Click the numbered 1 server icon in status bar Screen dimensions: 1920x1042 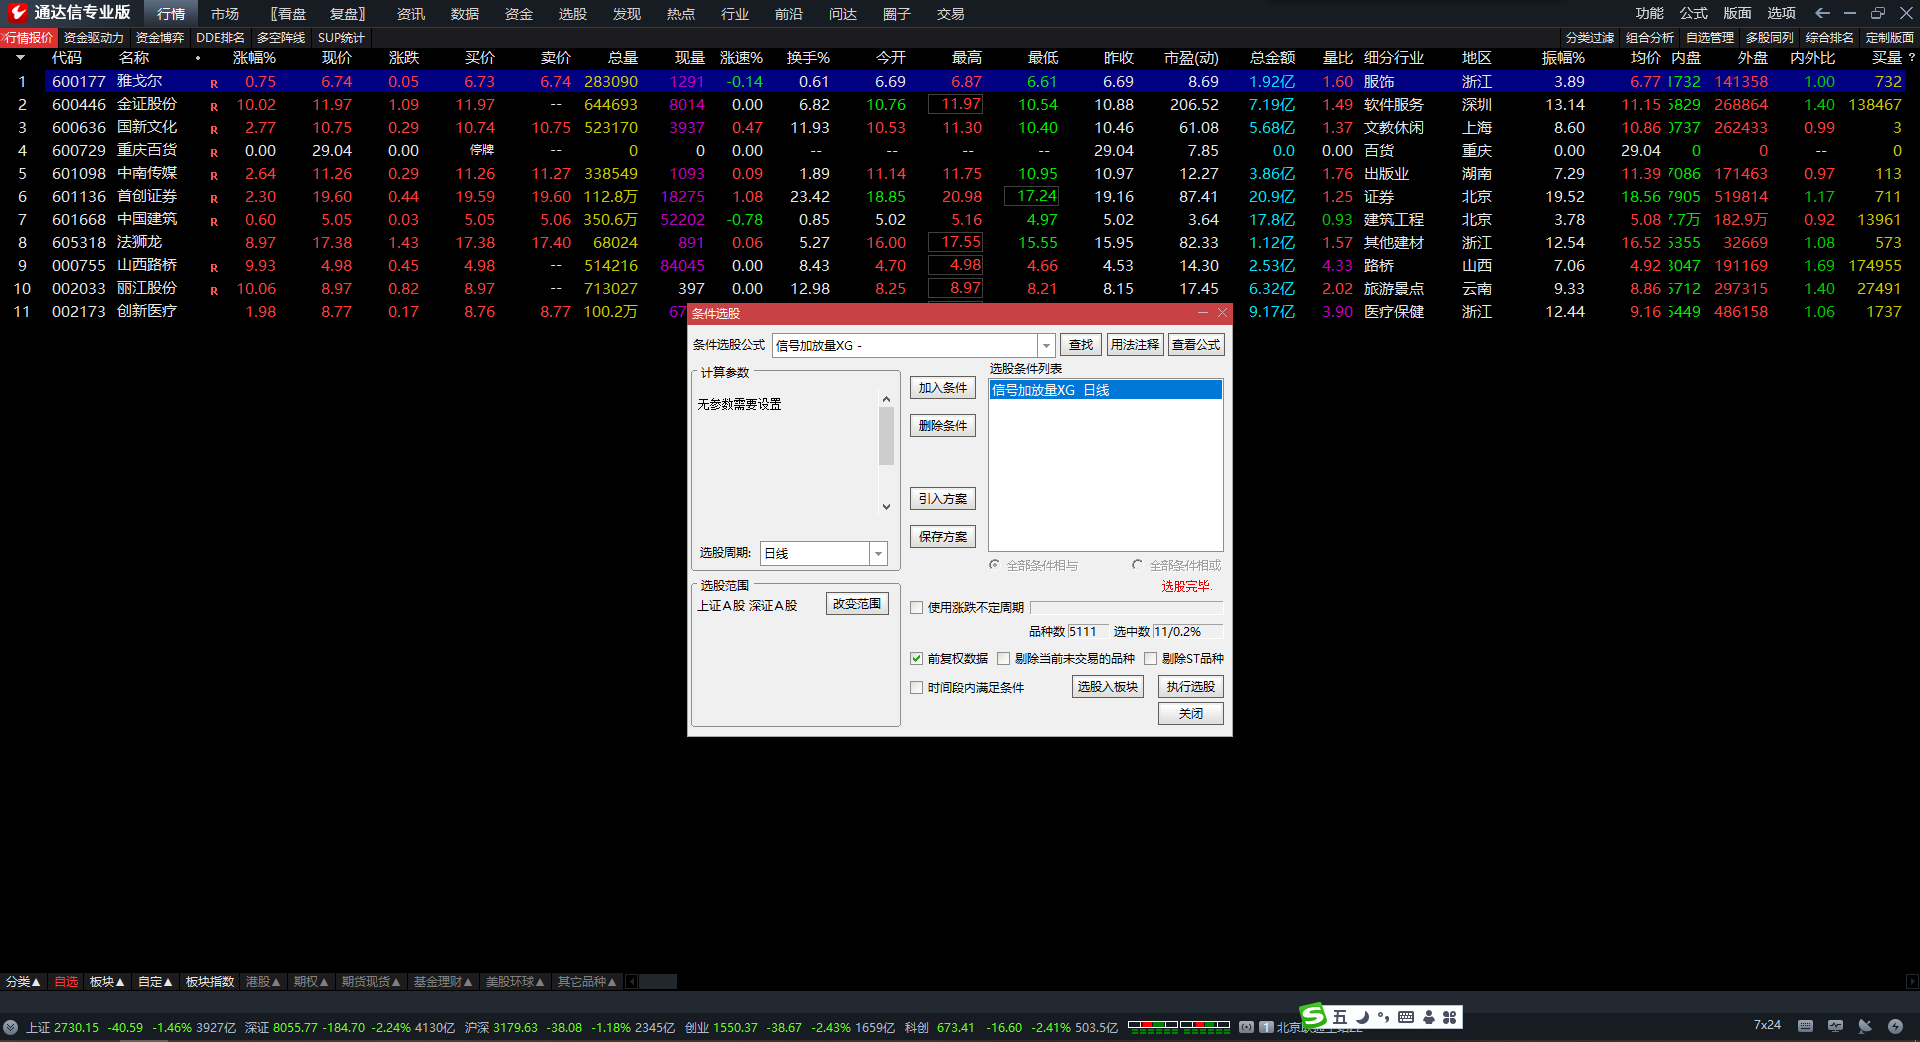click(1266, 1027)
